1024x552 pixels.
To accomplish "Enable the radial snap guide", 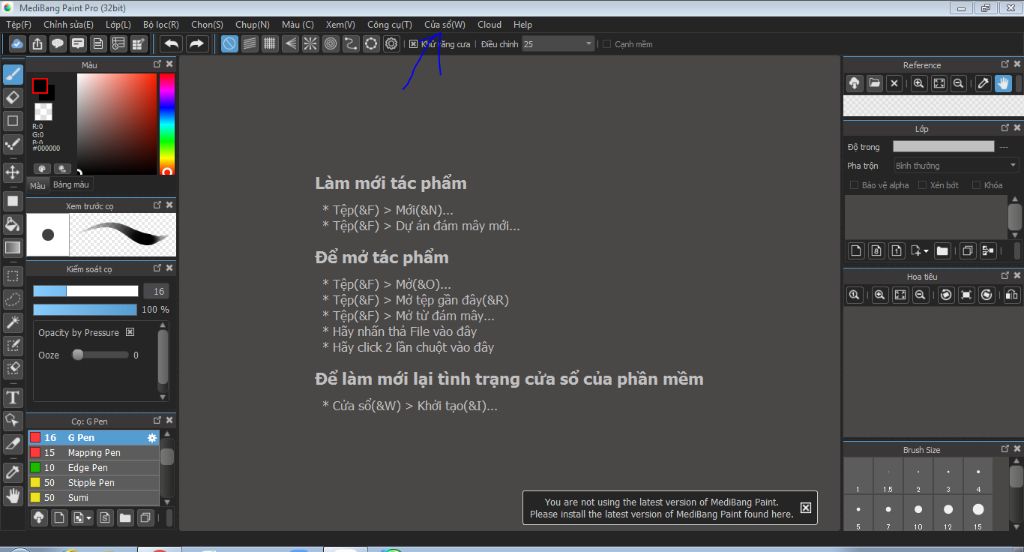I will (x=310, y=44).
